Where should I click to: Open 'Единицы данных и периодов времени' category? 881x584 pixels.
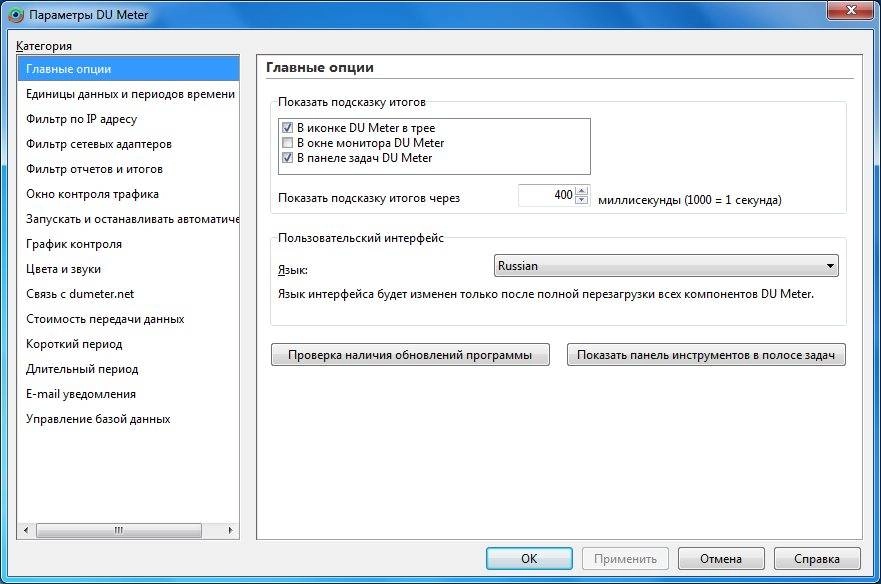point(128,94)
